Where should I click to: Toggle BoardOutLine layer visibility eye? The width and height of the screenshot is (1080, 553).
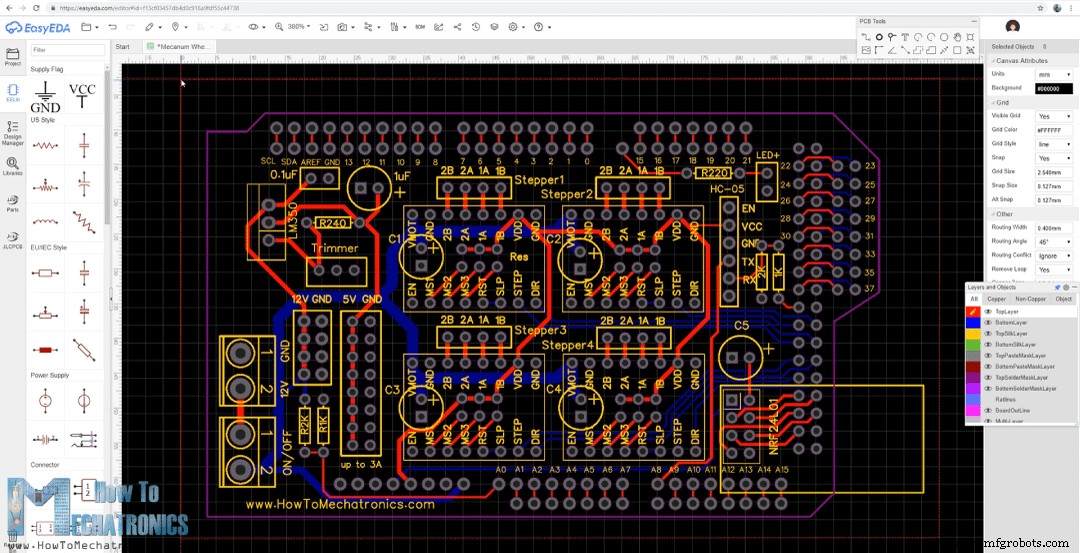(988, 410)
